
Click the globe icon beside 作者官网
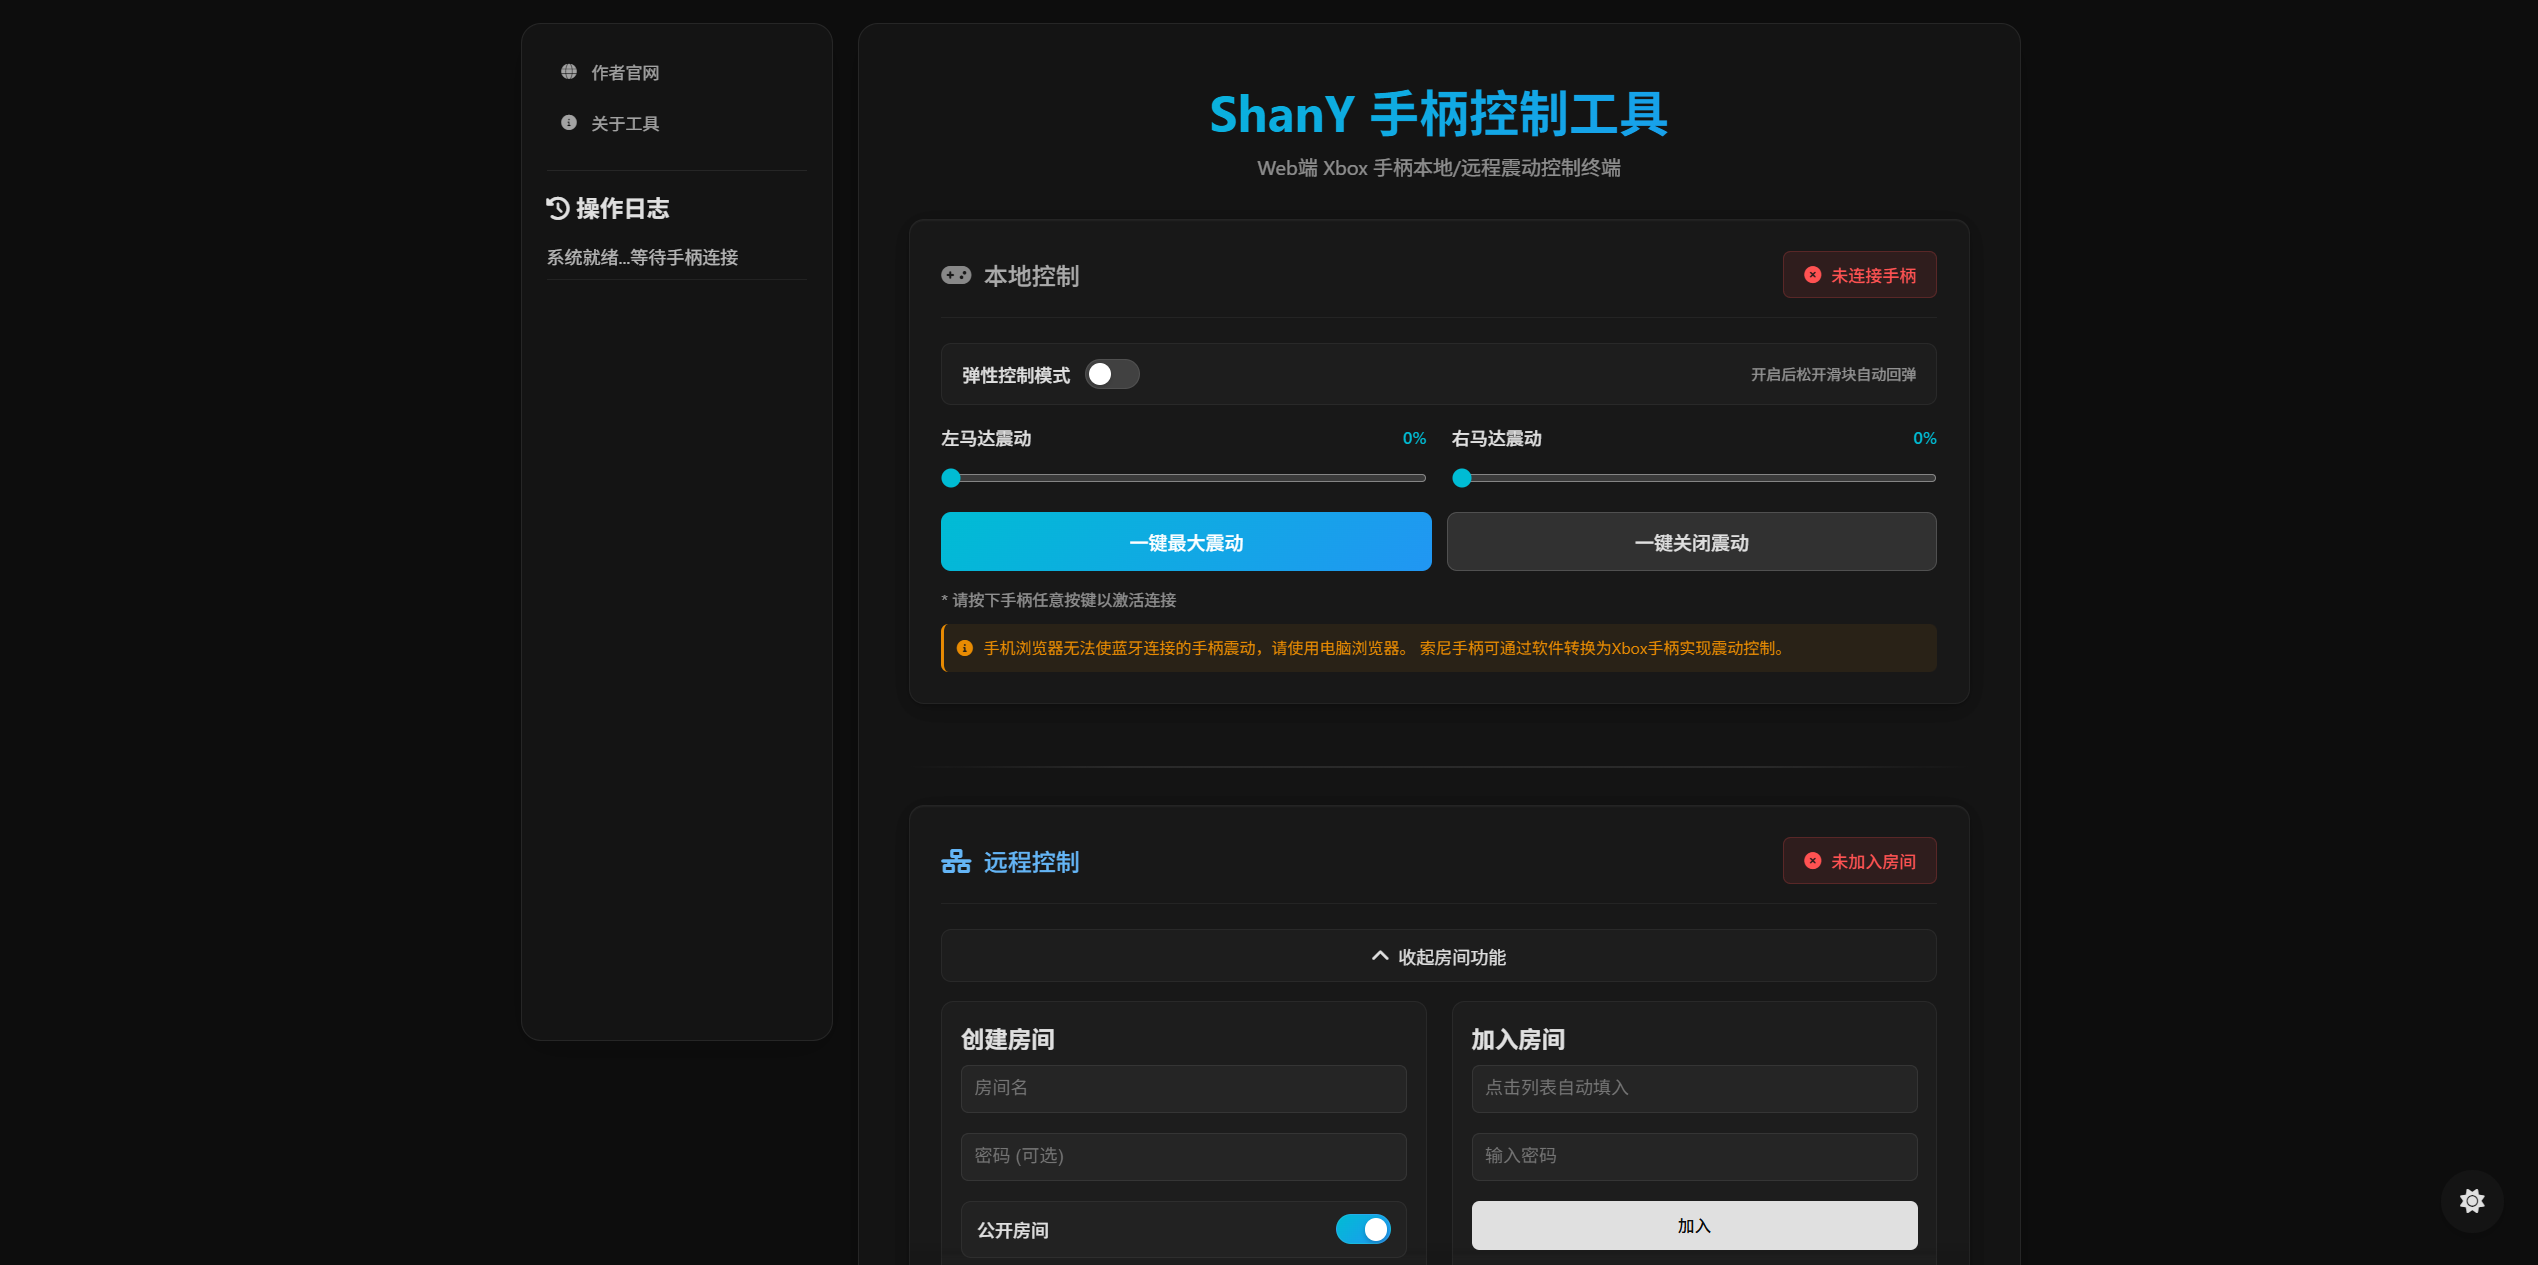[x=569, y=72]
